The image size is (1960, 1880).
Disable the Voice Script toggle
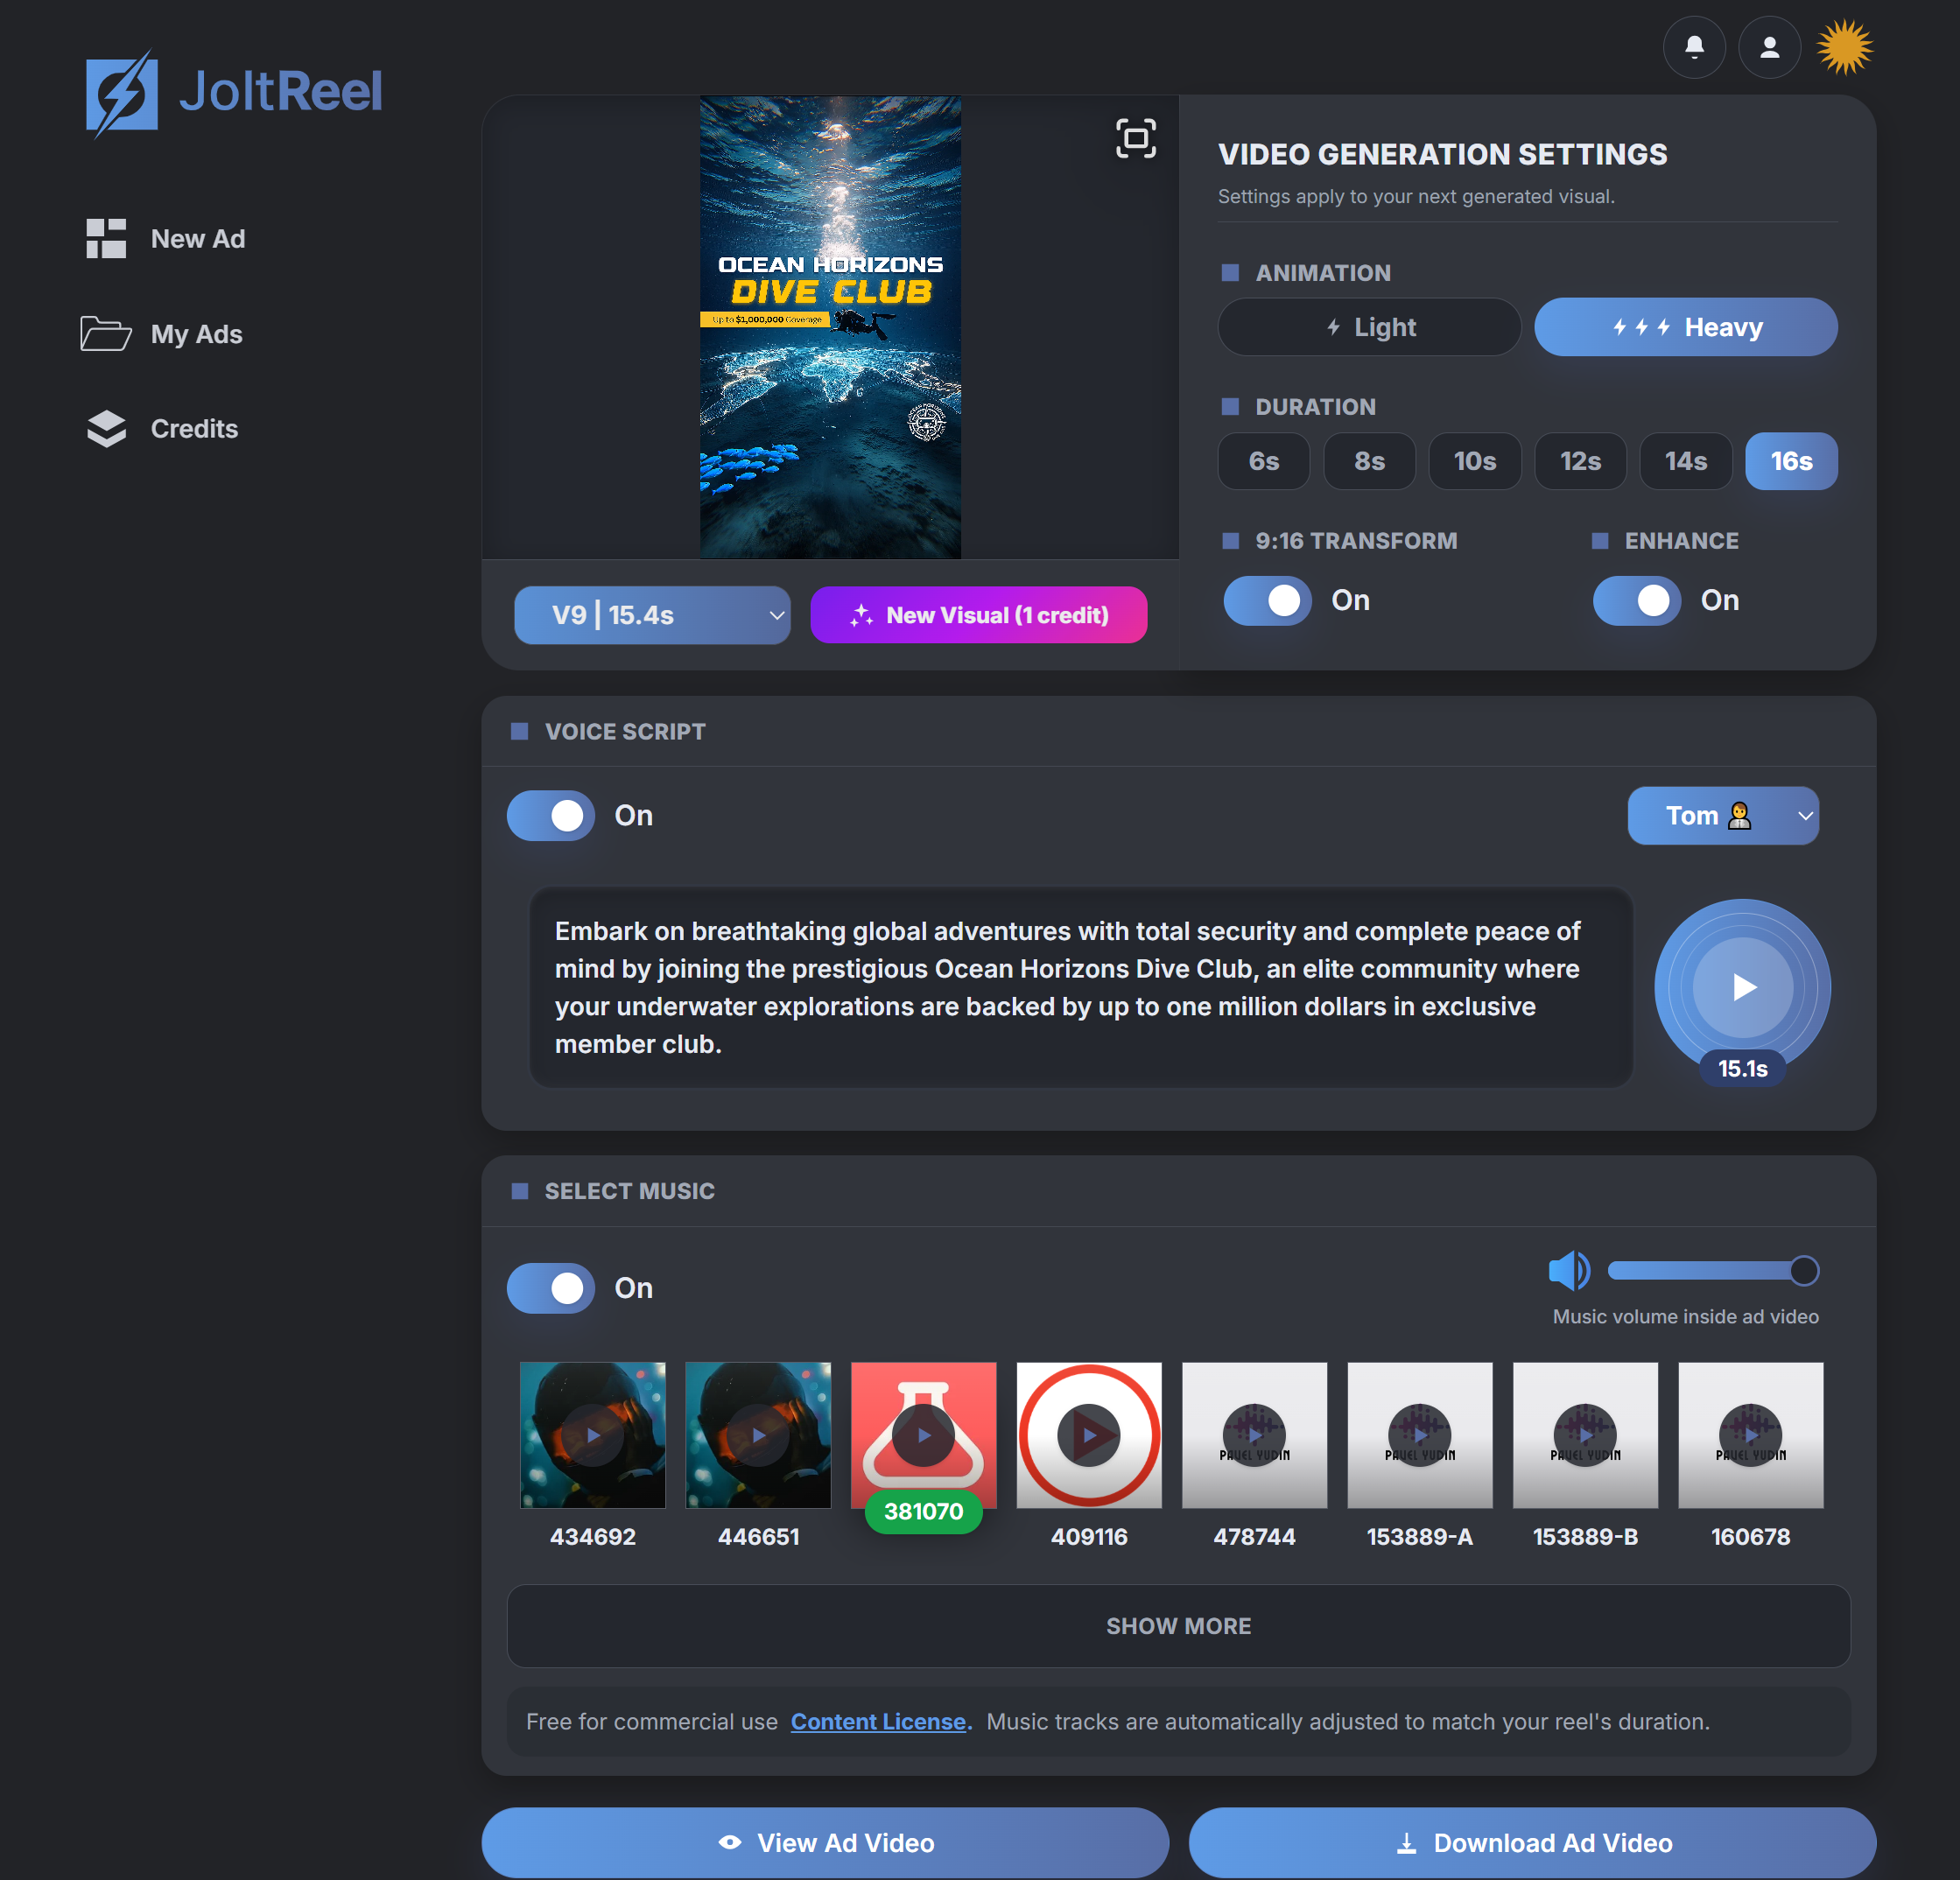(550, 816)
